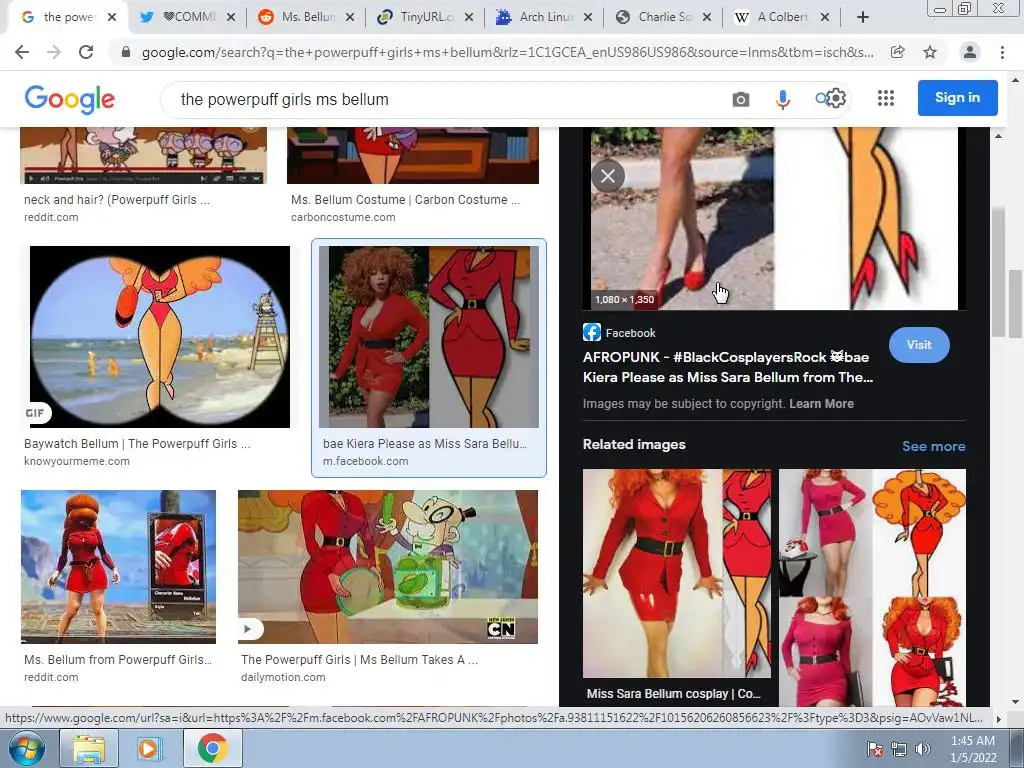Click the large preview image in side panel
Screen dimensions: 1024x768
[x=775, y=218]
